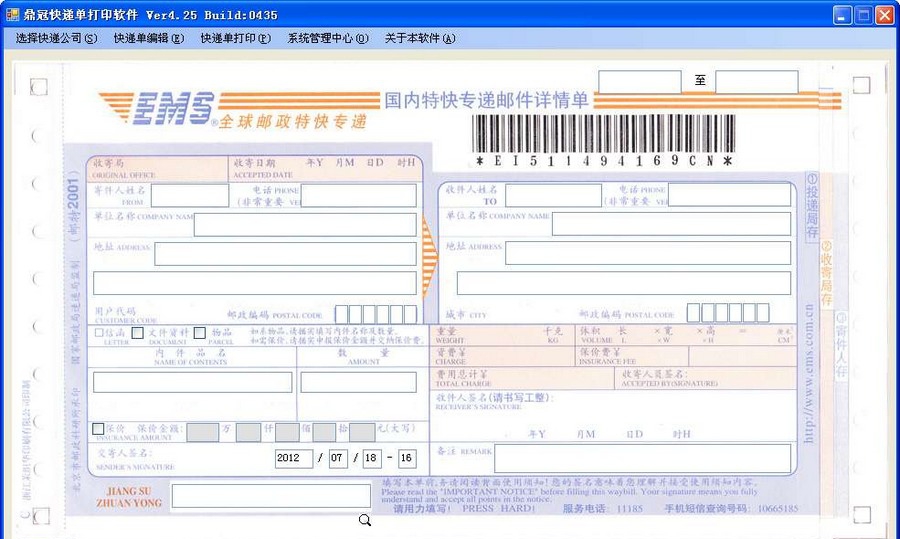
Task: Click the 数量 amount field
Action: tap(359, 383)
